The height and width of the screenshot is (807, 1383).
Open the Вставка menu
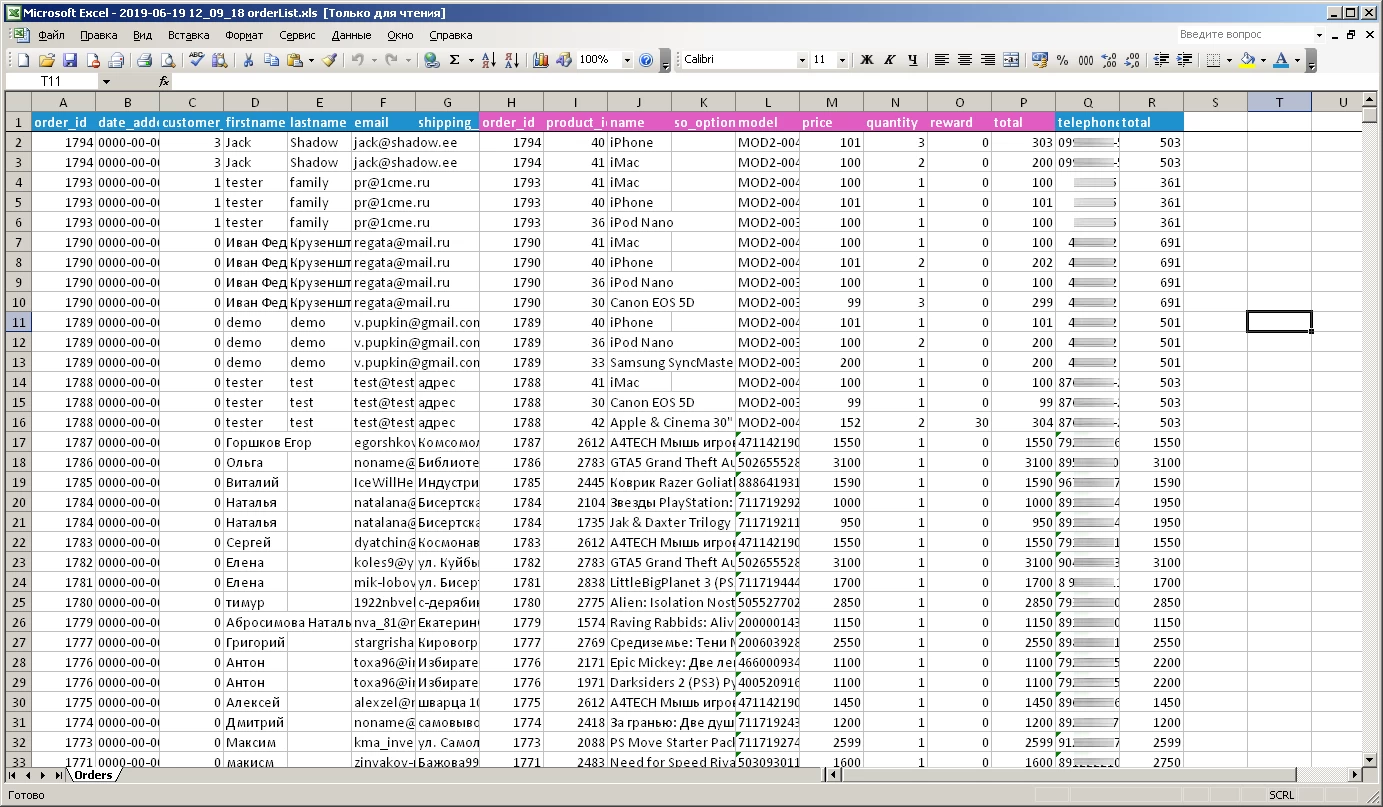click(189, 35)
